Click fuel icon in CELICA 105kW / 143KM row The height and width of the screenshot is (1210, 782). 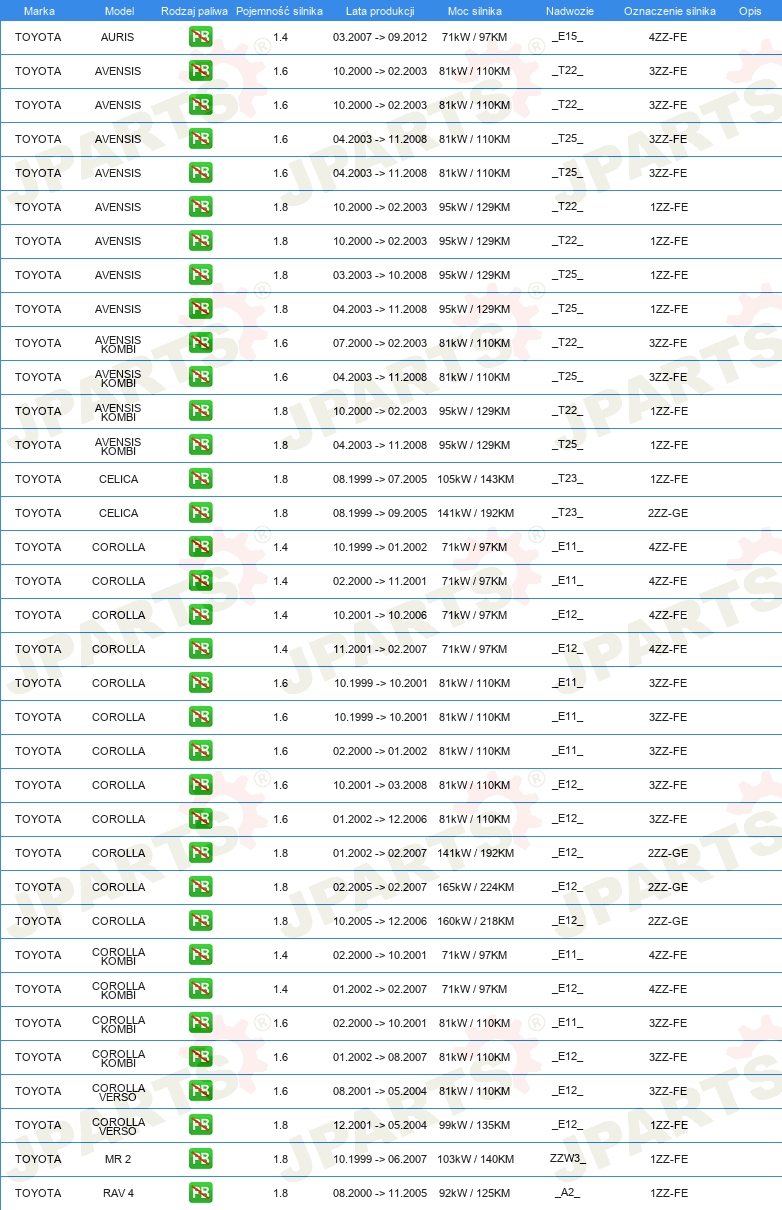point(200,479)
